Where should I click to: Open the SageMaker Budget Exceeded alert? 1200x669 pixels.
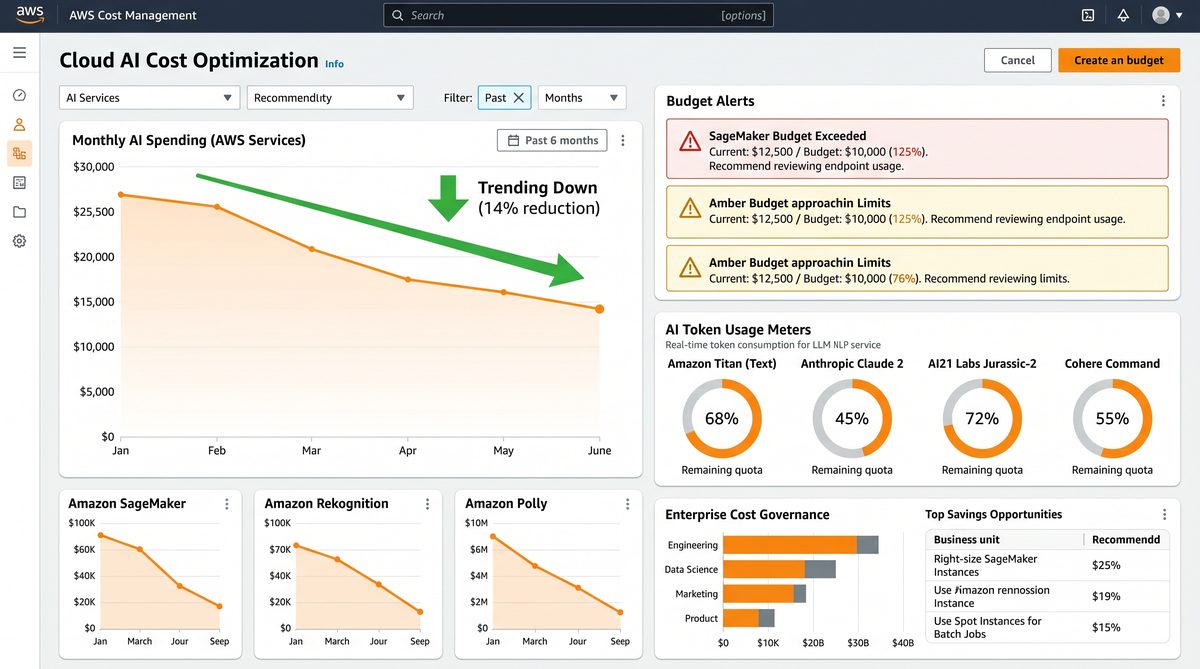tap(917, 150)
